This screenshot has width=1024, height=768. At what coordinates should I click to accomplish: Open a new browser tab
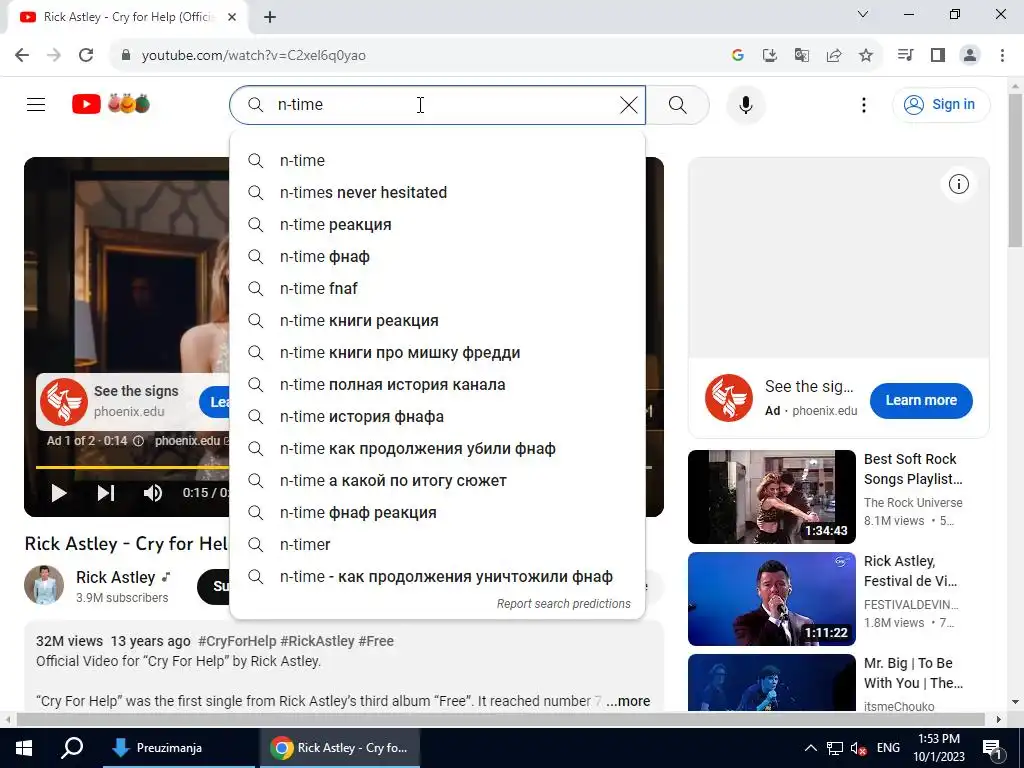tap(270, 17)
